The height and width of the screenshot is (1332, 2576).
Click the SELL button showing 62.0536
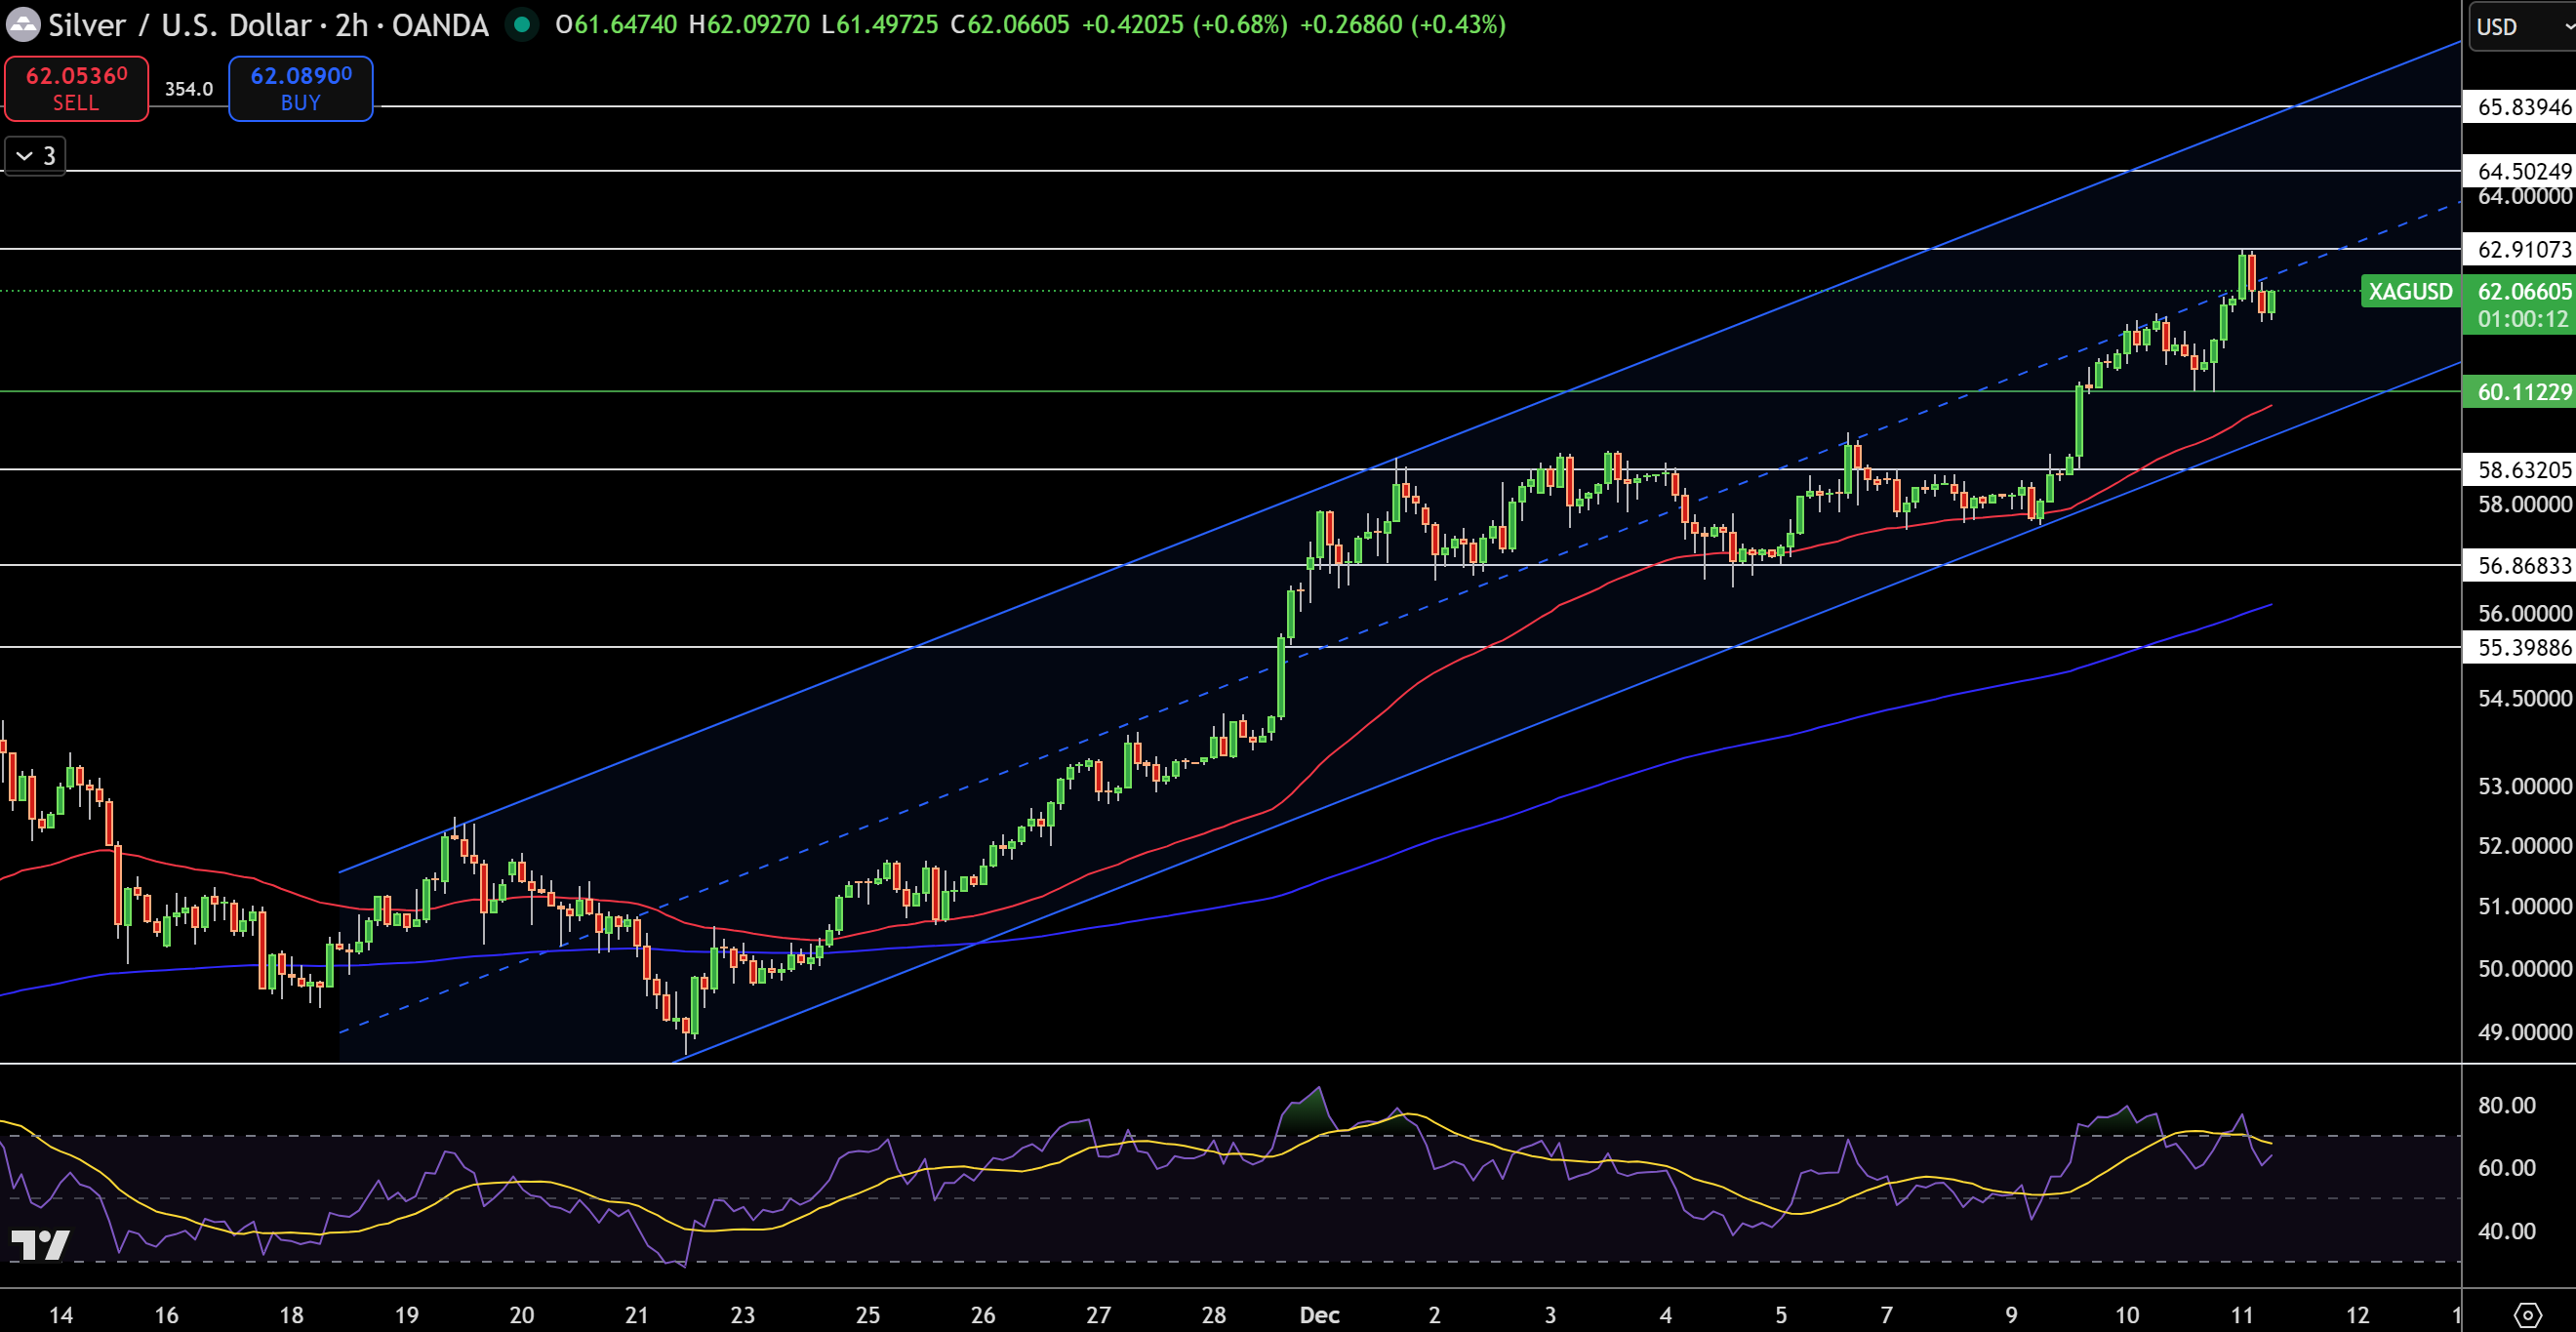[75, 88]
